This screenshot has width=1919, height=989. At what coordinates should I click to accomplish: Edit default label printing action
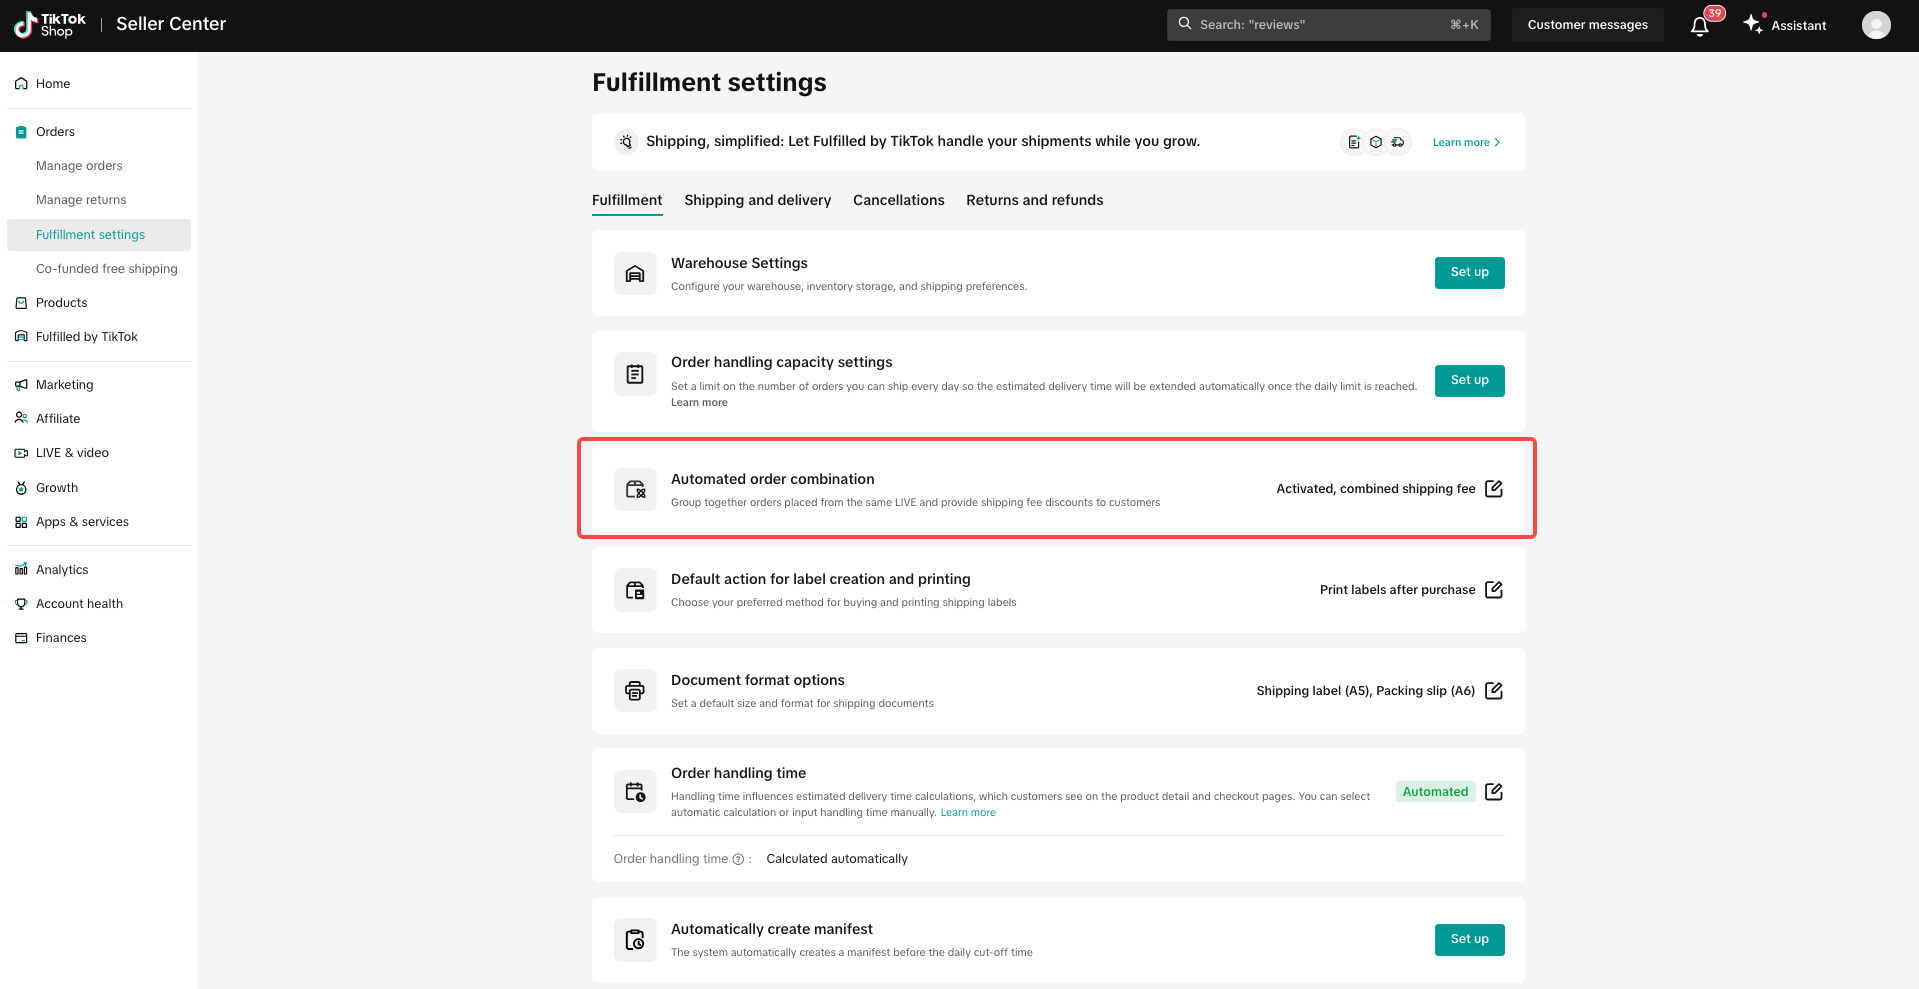1493,590
